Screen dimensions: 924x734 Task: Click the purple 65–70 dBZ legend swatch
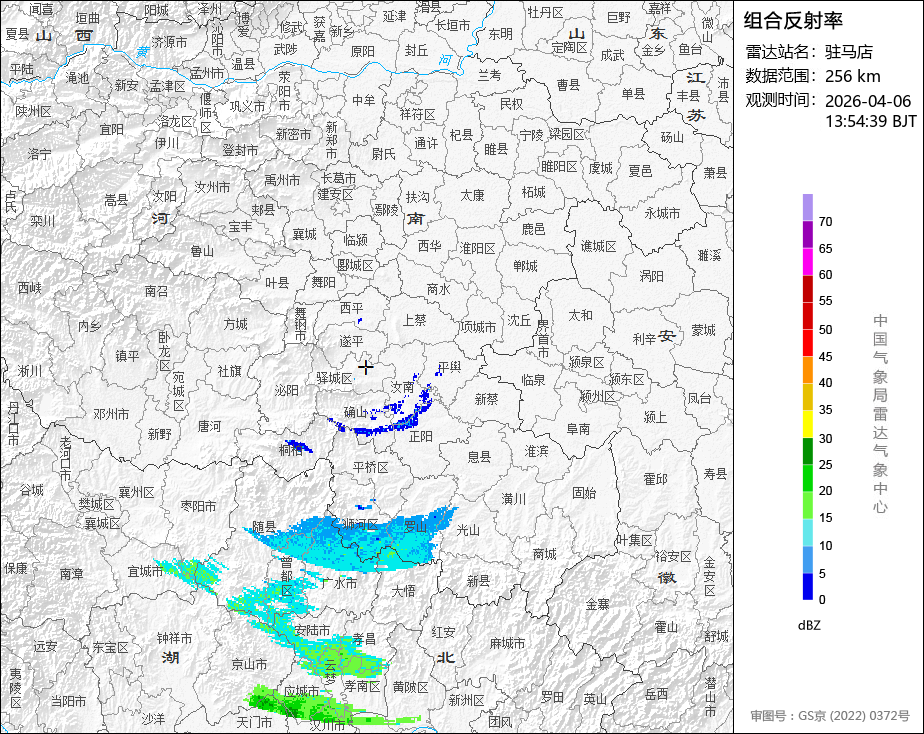click(807, 234)
